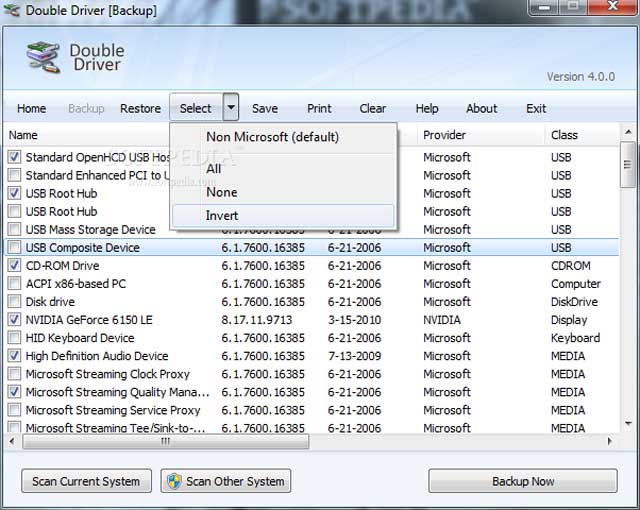Uncheck High Definition Audio Device checkbox
This screenshot has height=510, width=640.
coord(14,356)
